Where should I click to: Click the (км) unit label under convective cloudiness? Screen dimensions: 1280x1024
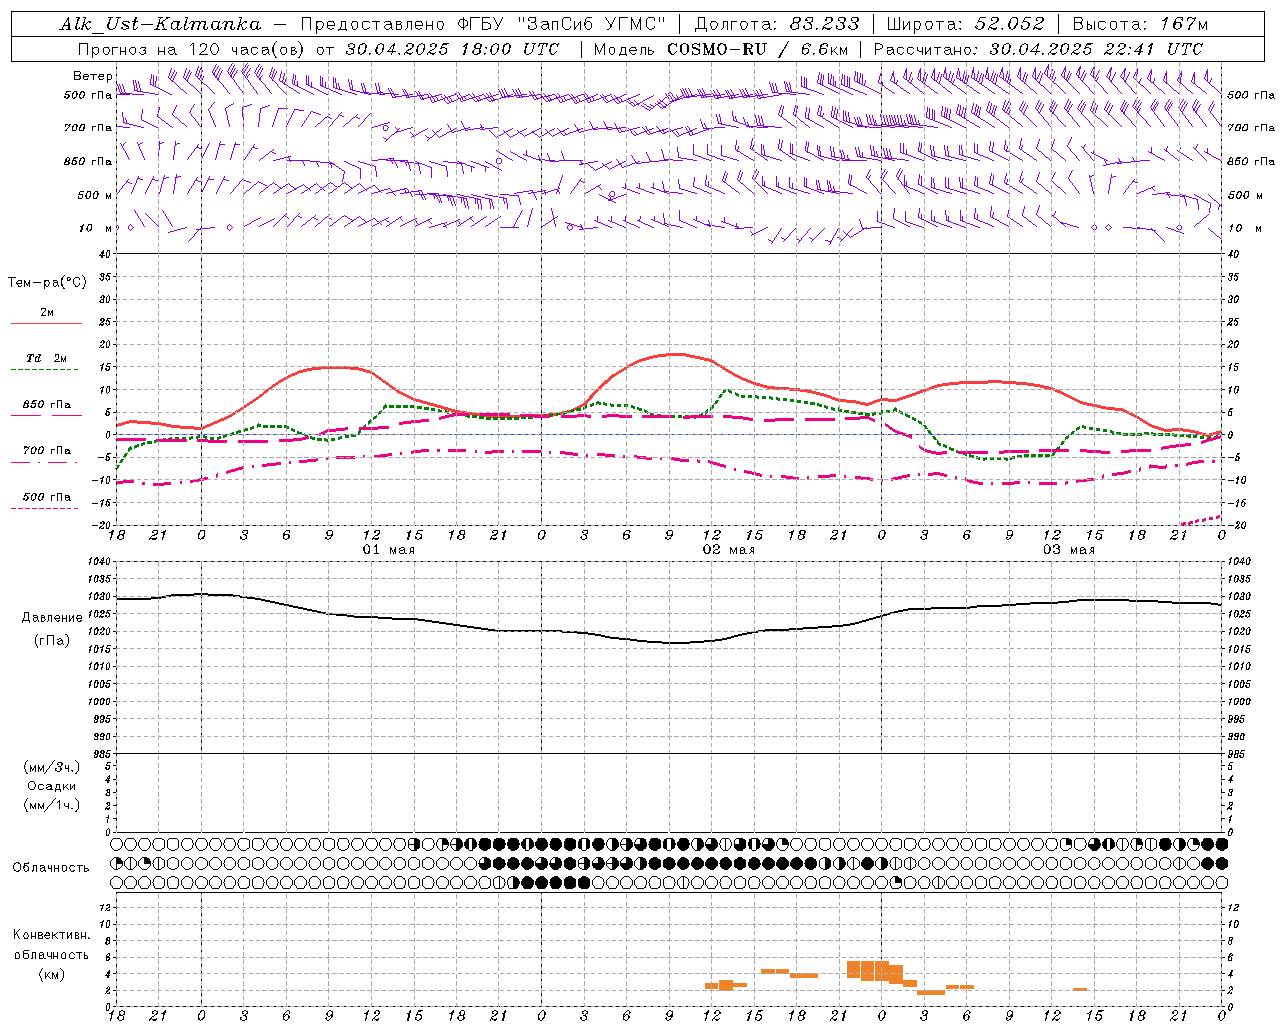[52, 974]
